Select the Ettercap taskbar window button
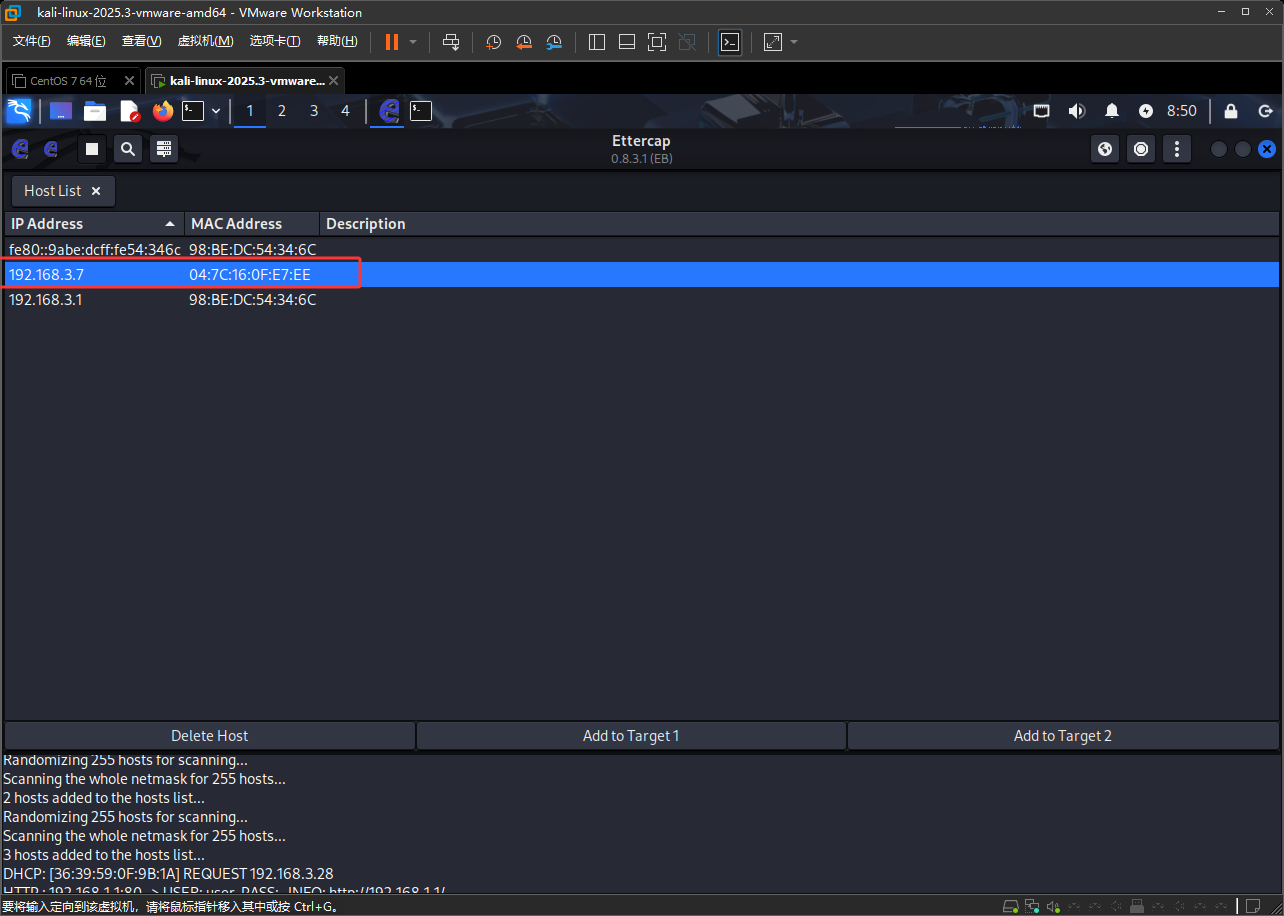The image size is (1284, 916). click(389, 111)
